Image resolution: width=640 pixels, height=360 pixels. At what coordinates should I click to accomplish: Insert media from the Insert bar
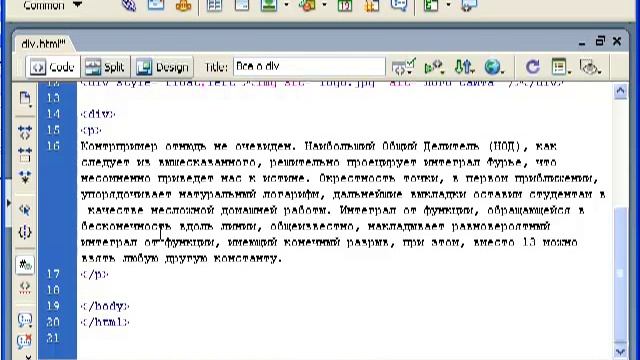pos(307,5)
